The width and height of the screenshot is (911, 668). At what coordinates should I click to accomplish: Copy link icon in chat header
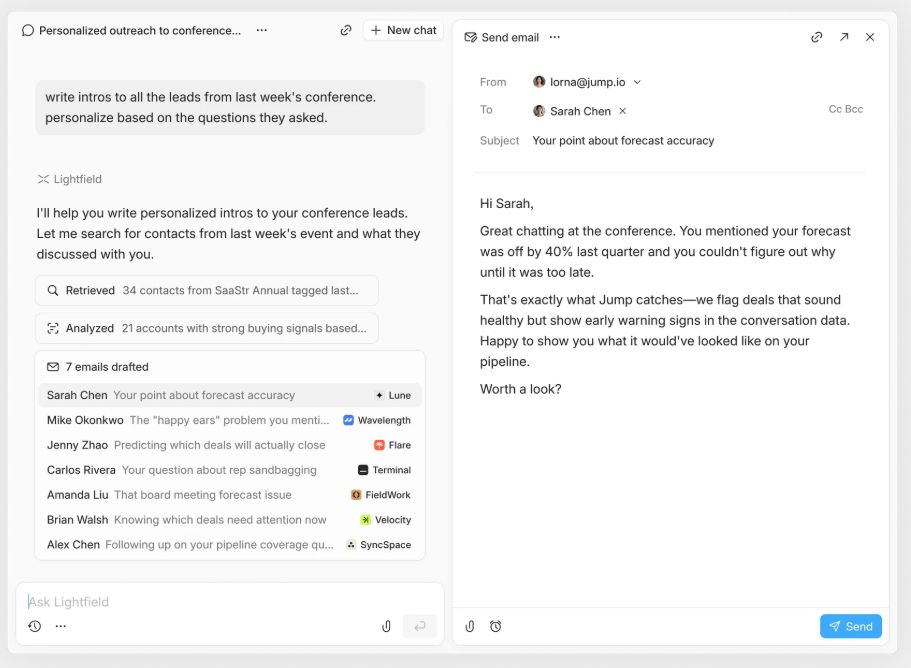tap(346, 30)
